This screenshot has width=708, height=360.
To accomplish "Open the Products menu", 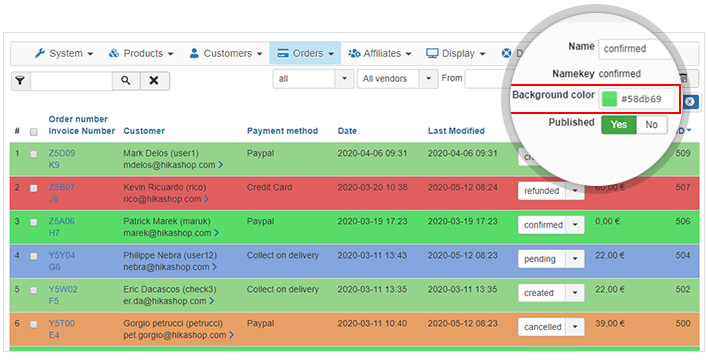I will [141, 53].
